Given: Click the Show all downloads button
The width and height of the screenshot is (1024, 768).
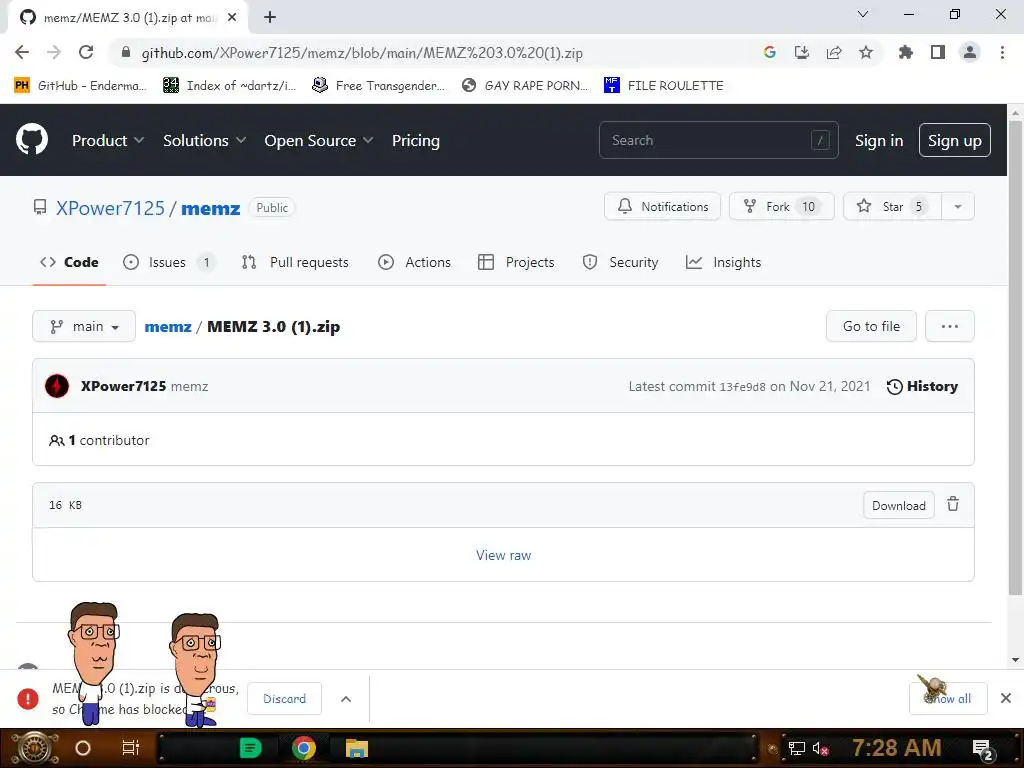Looking at the screenshot, I should tap(948, 699).
